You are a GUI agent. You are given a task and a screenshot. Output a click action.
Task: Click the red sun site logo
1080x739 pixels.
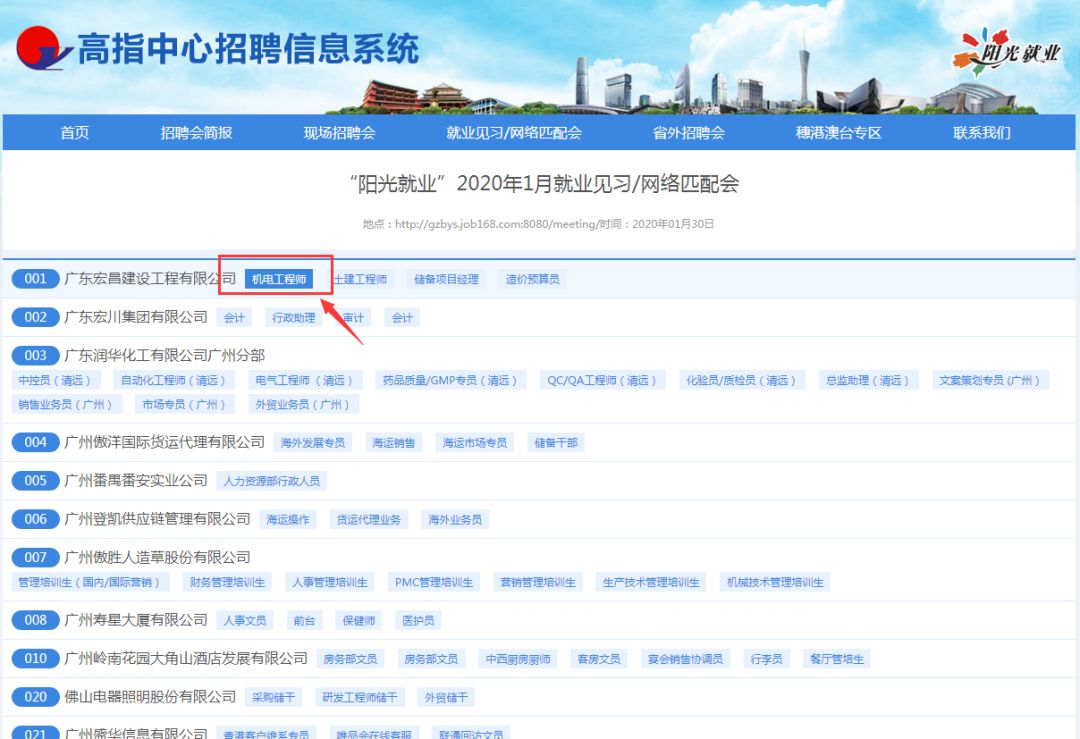[x=43, y=48]
